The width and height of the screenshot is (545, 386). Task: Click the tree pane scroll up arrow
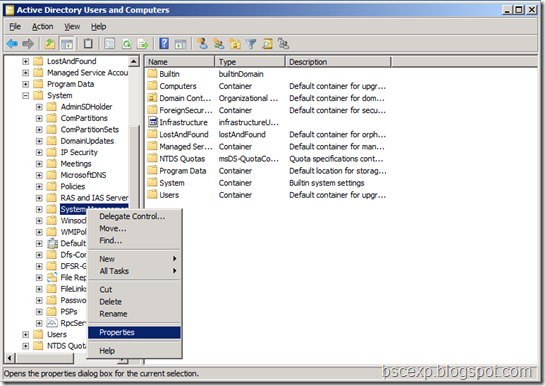(134, 61)
